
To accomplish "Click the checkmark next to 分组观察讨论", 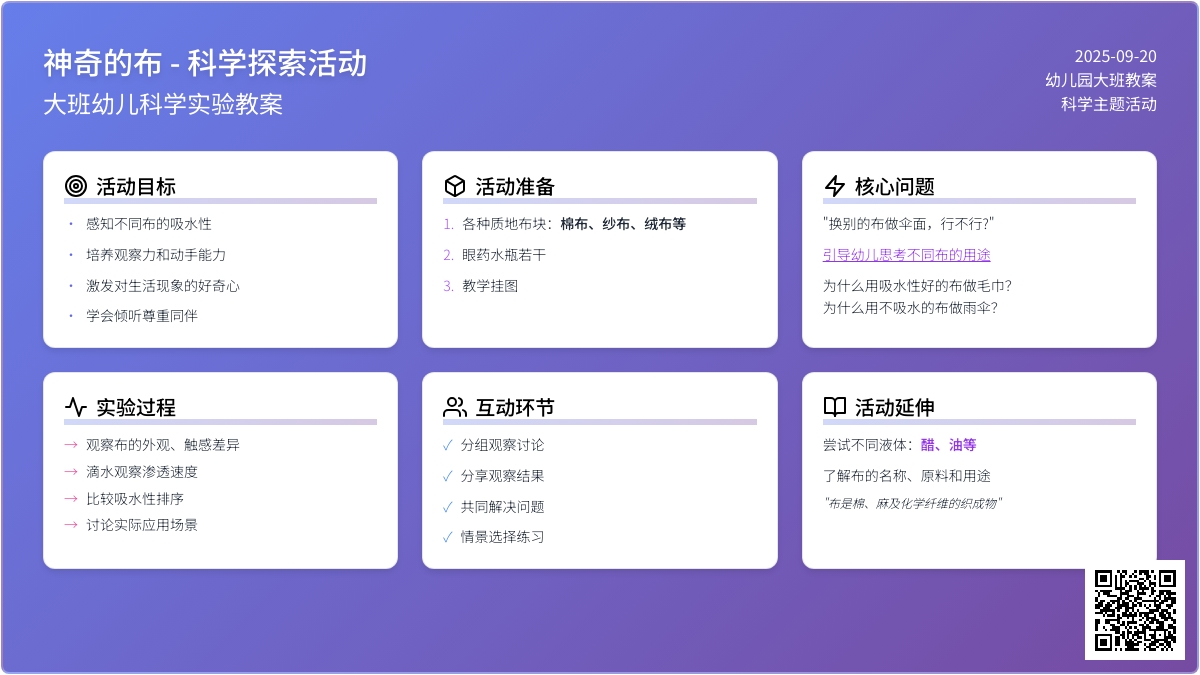I will (447, 445).
